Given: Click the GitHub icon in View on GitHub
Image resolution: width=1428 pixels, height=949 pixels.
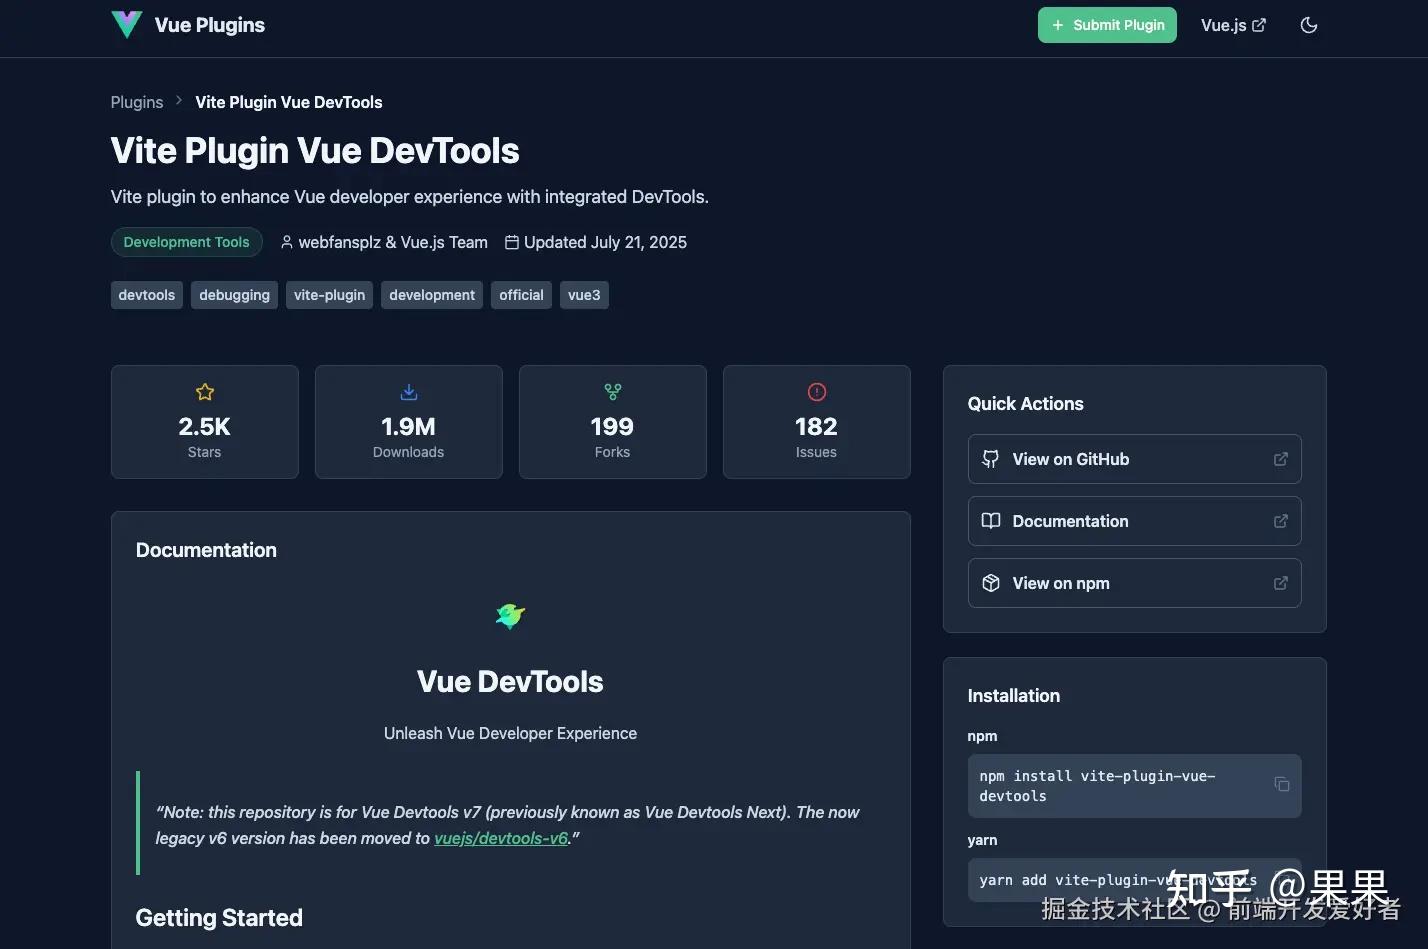Looking at the screenshot, I should coord(990,459).
